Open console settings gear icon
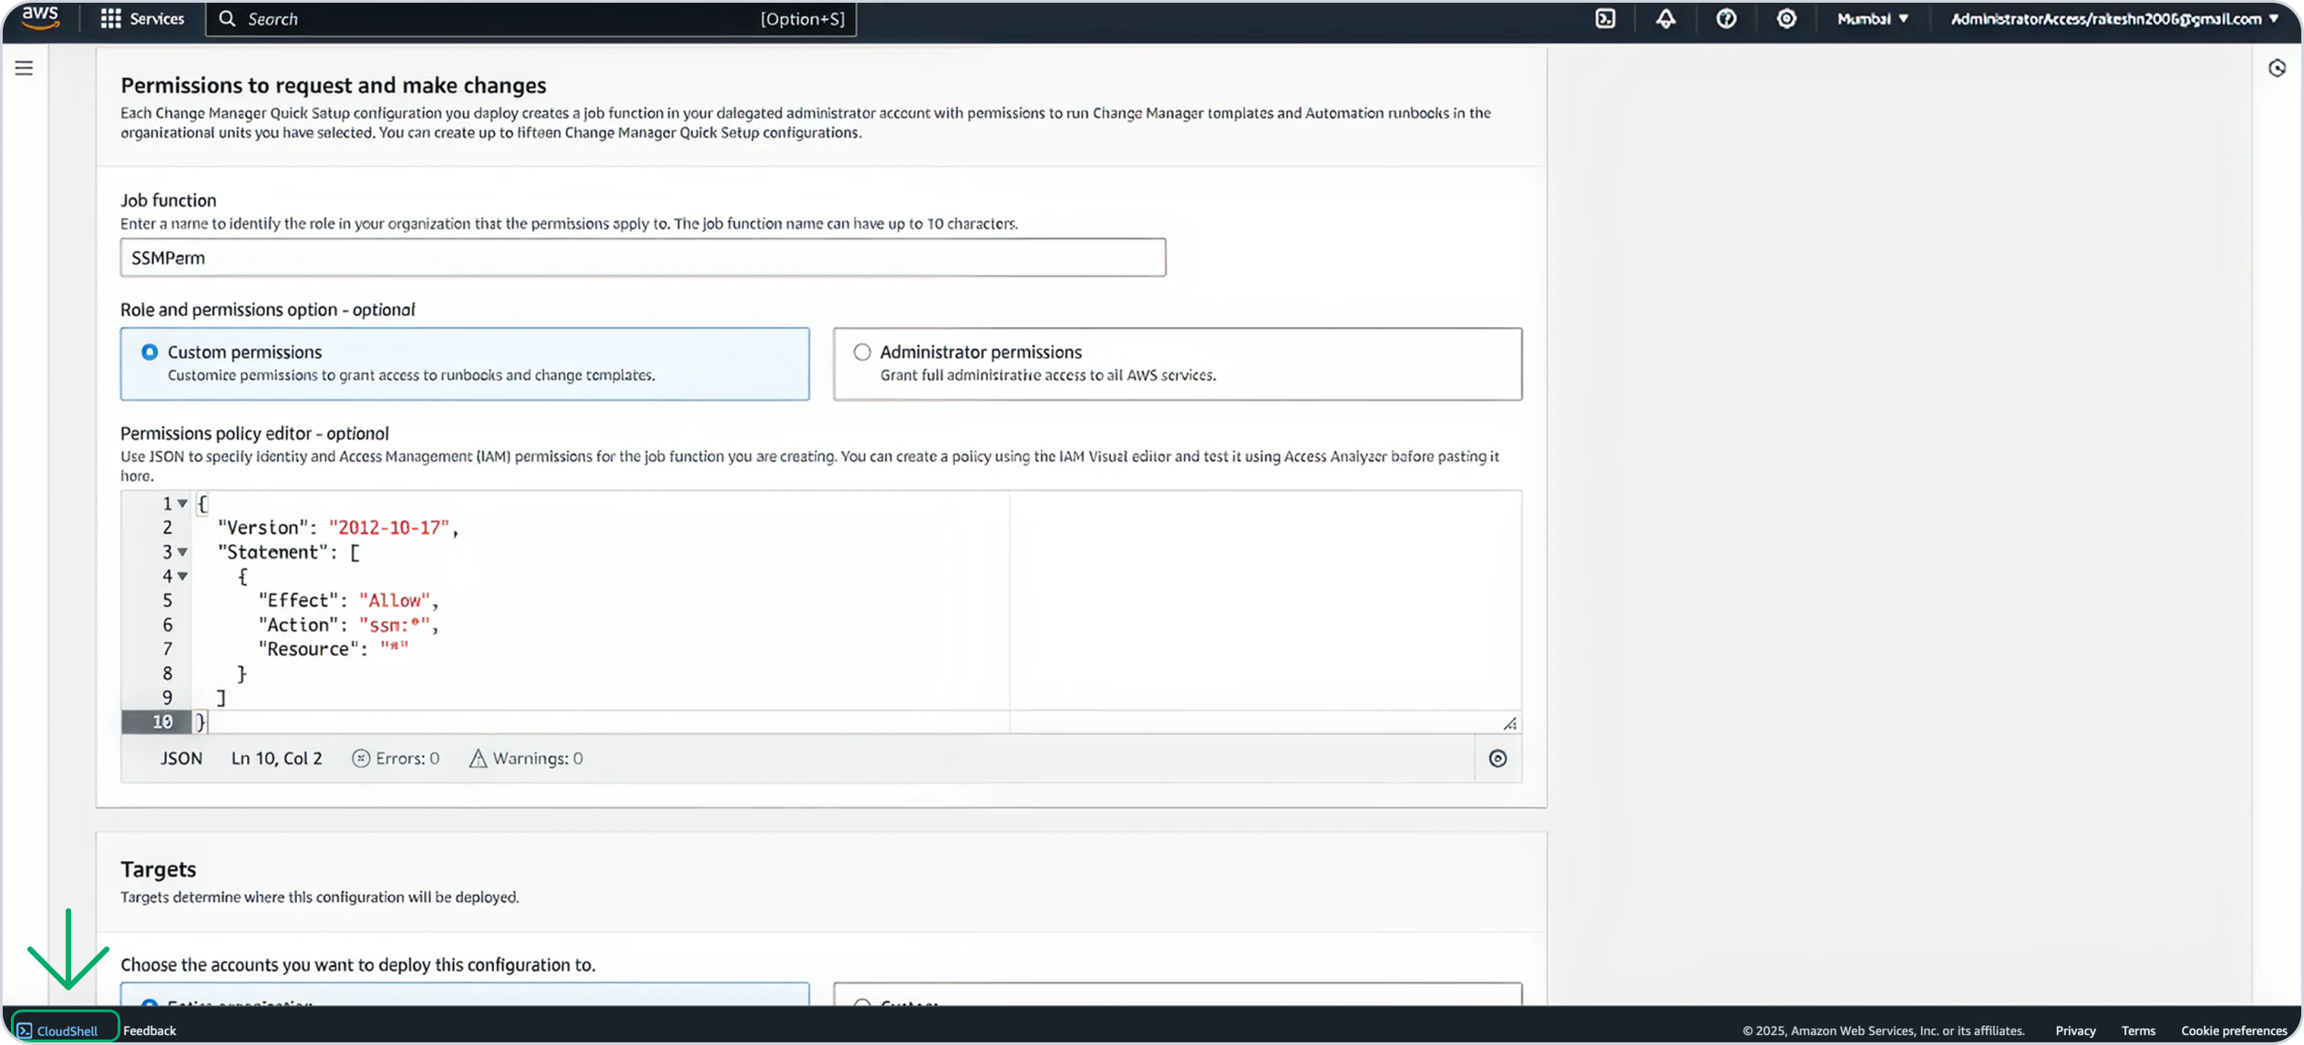The width and height of the screenshot is (2304, 1045). coord(1786,19)
